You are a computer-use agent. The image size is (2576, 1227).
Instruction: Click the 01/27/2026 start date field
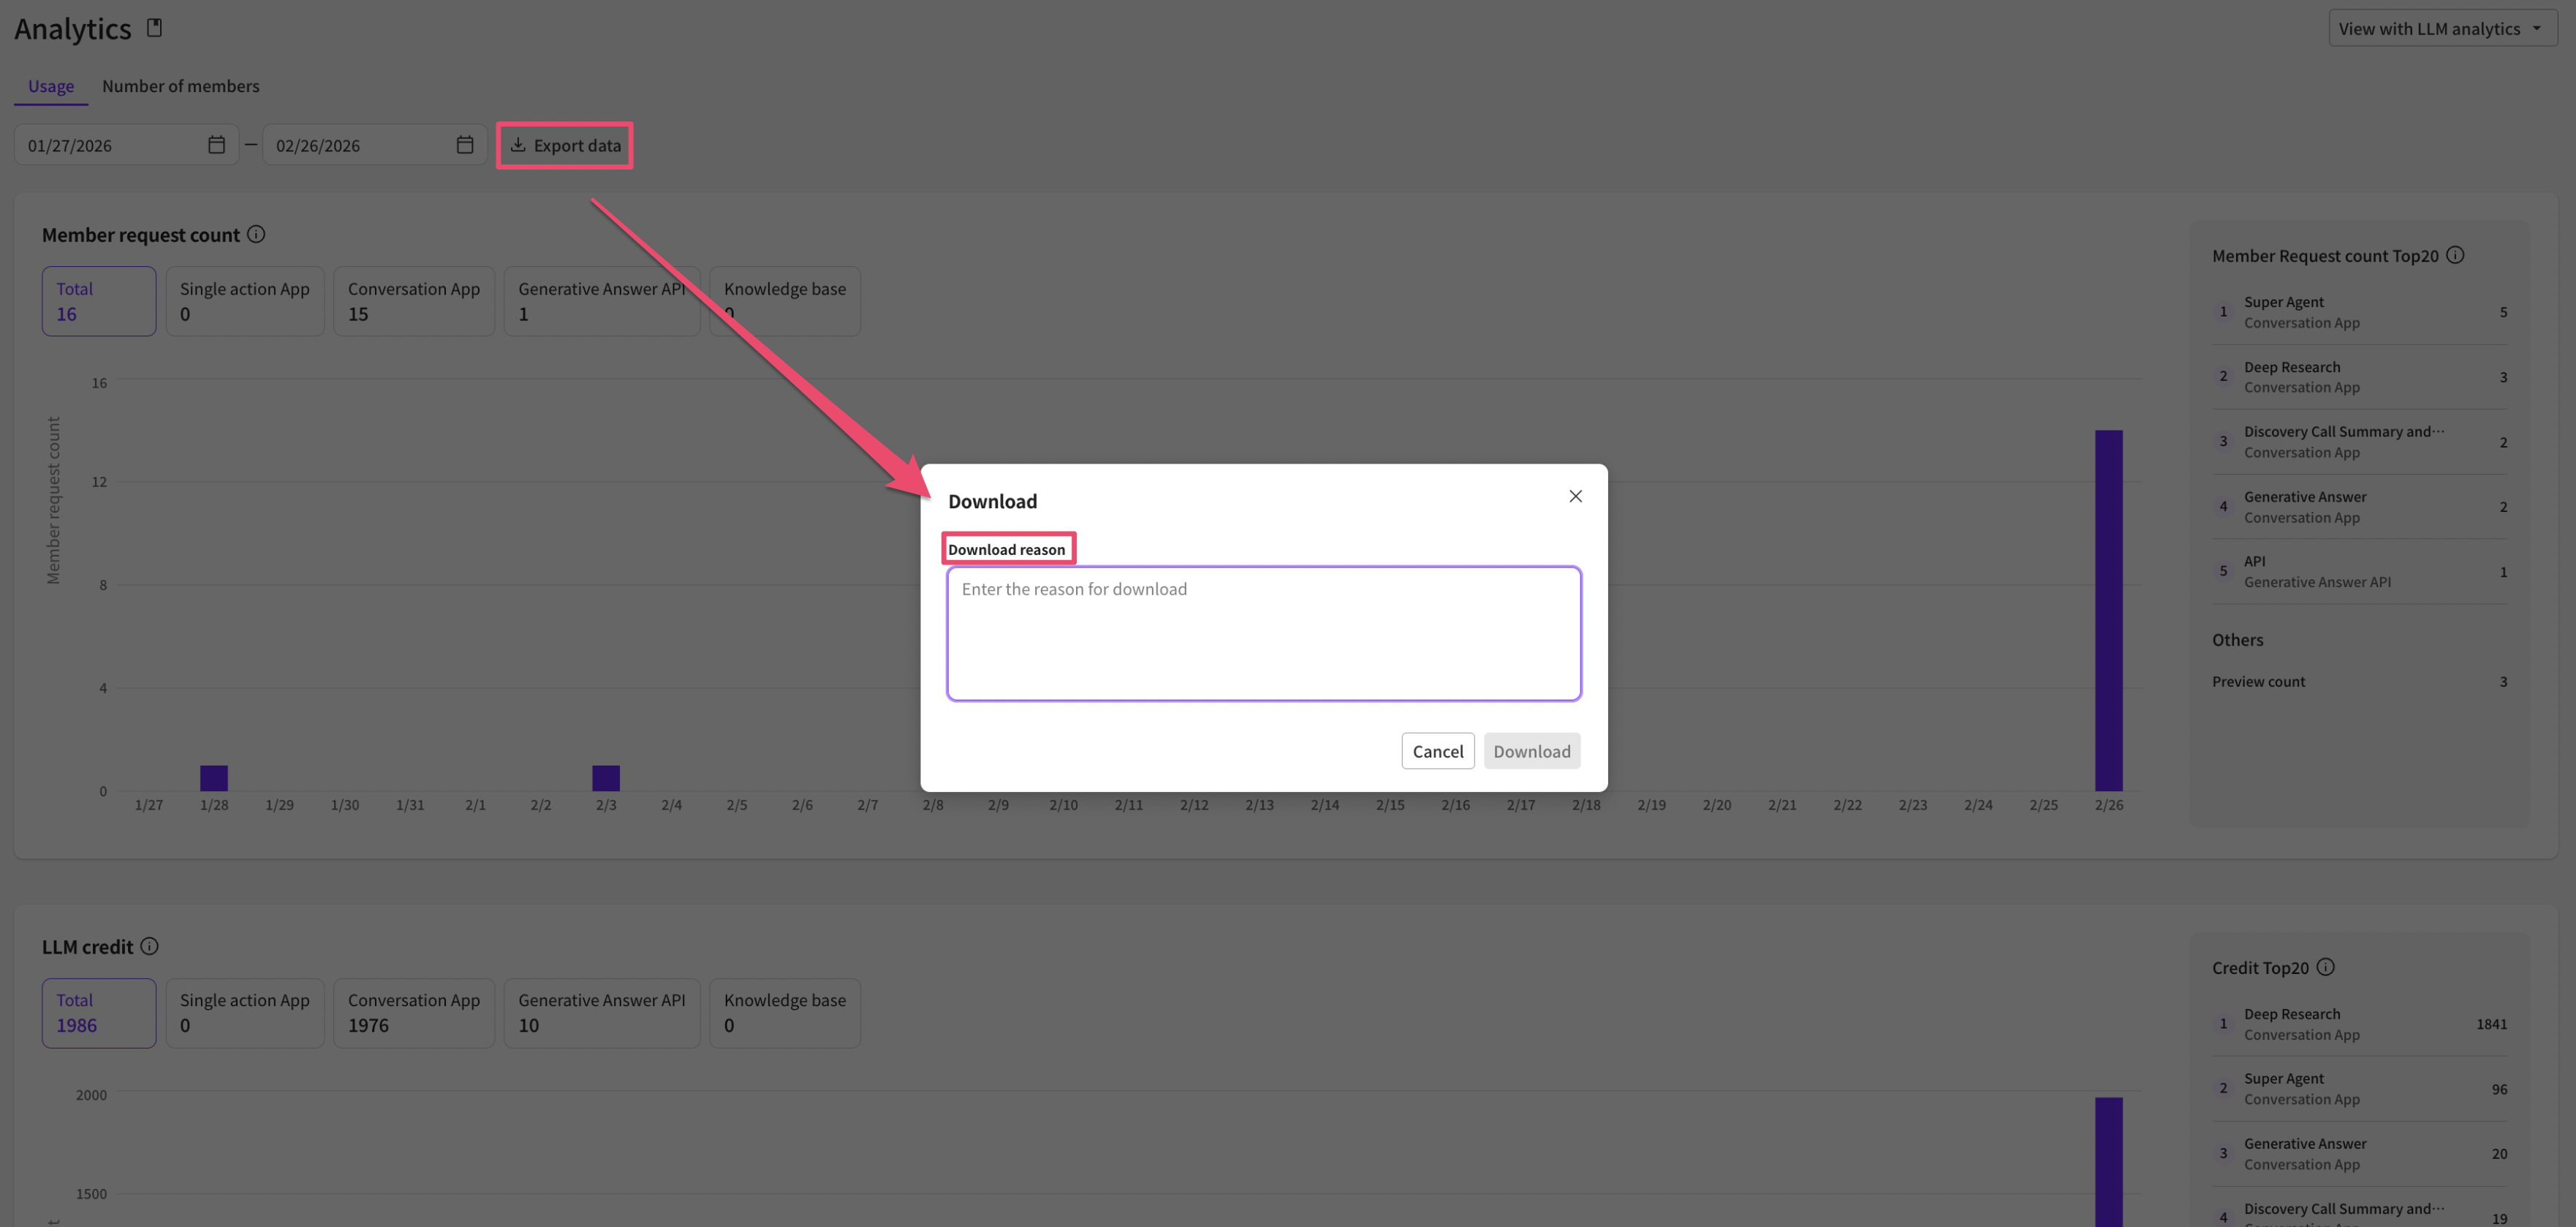tap(110, 145)
